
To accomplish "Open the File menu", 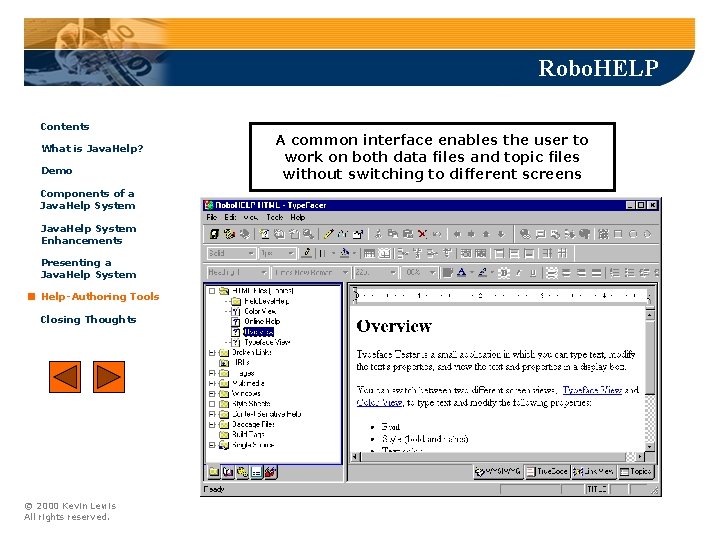I will [x=211, y=217].
